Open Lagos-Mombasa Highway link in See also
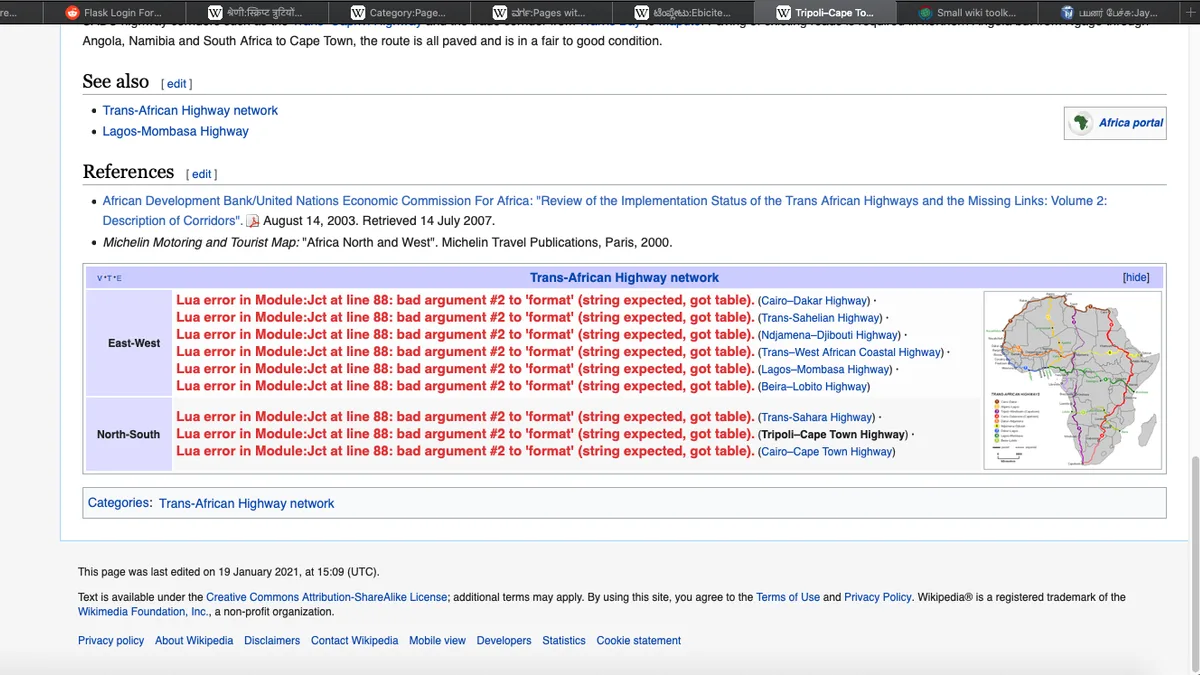The image size is (1200, 675). click(x=175, y=131)
